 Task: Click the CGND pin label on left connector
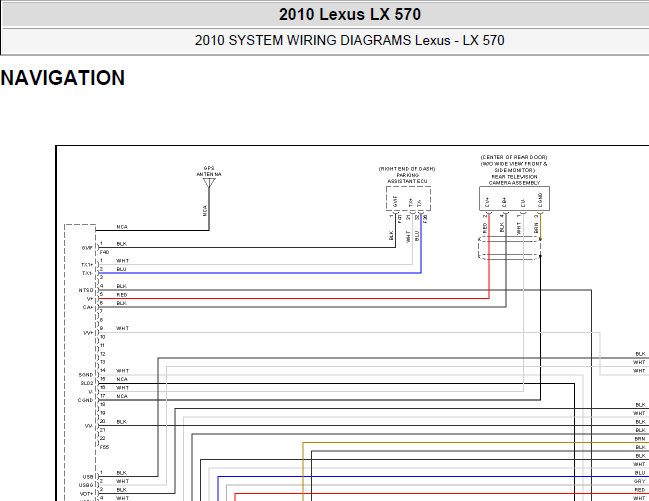(86, 399)
